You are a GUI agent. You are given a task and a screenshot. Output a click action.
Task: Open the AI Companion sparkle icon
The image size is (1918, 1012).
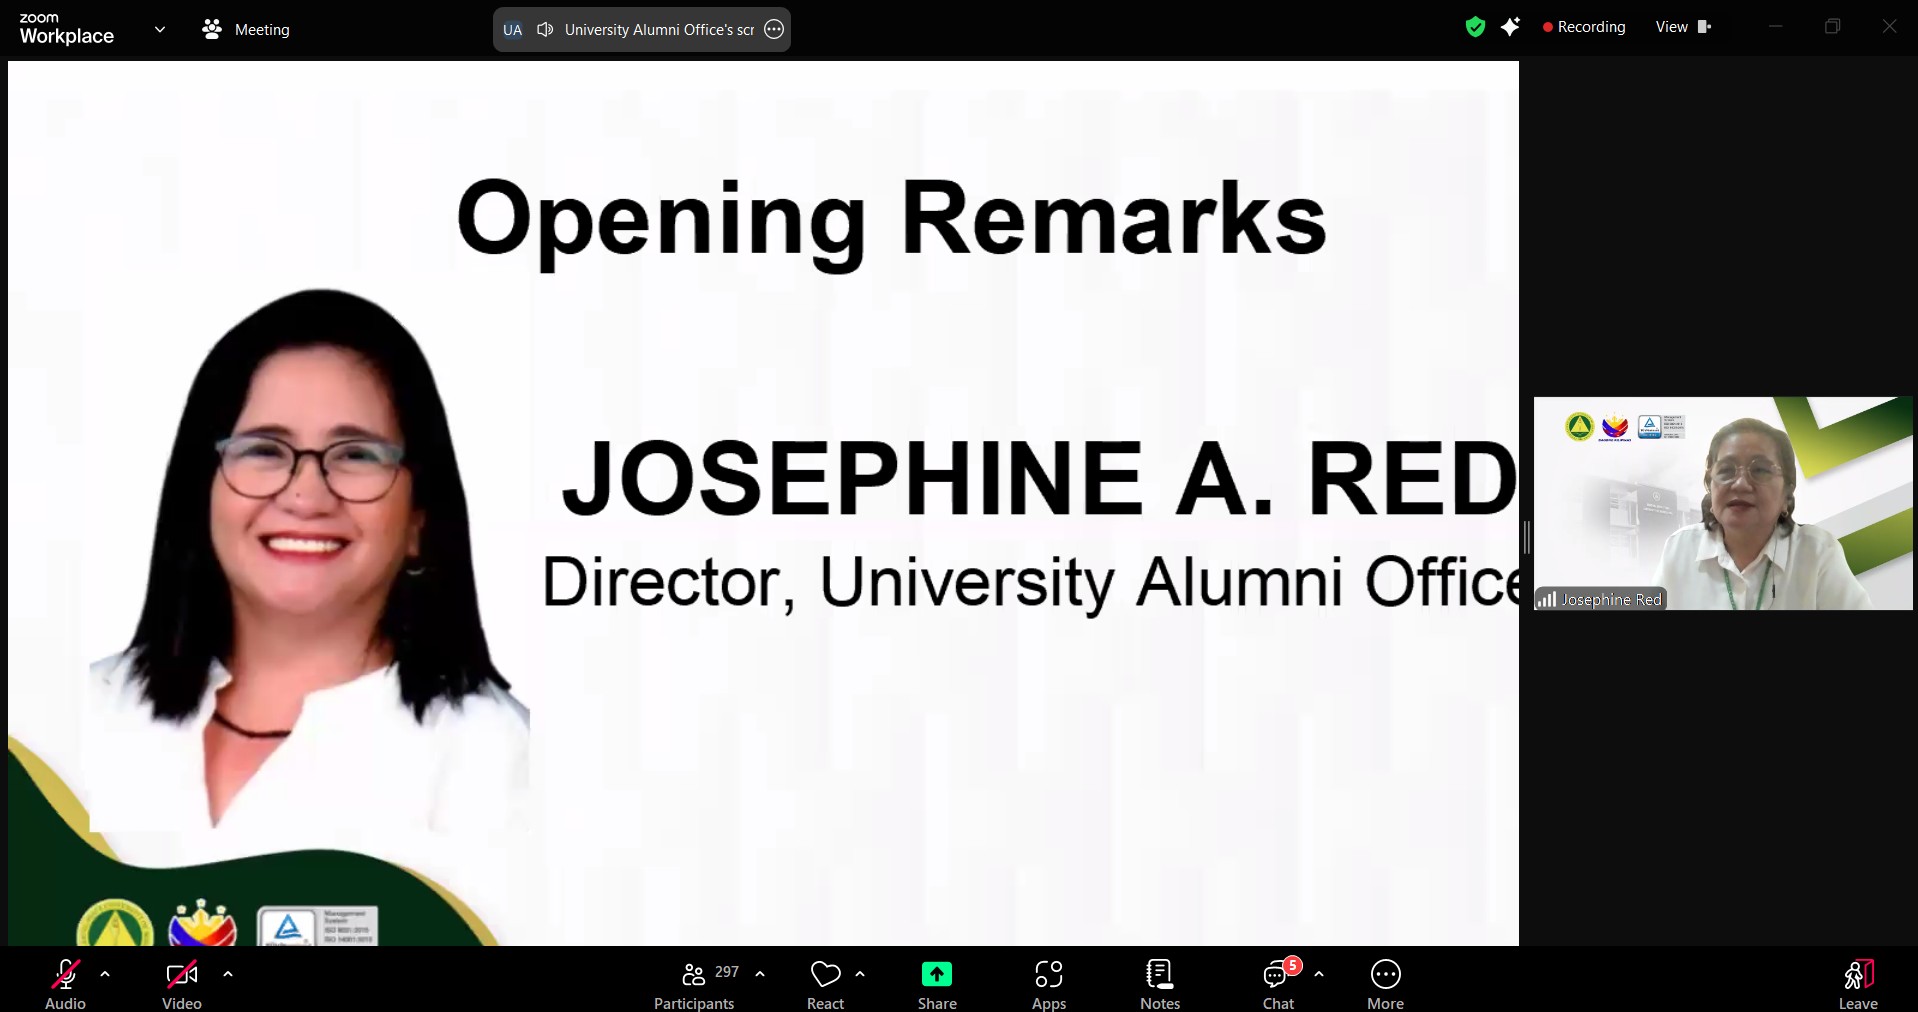pos(1510,28)
